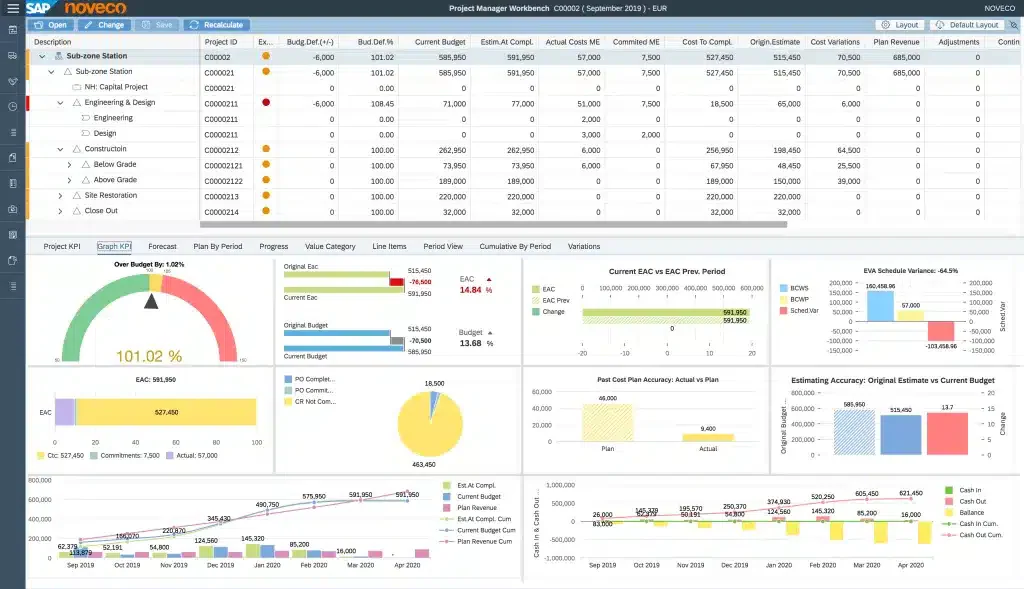Toggle the PO Complet... pie legend swatch

click(288, 379)
